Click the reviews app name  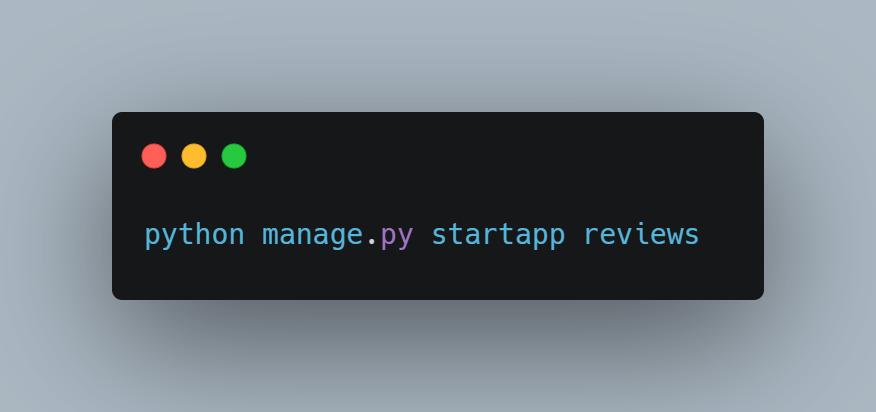coord(641,234)
